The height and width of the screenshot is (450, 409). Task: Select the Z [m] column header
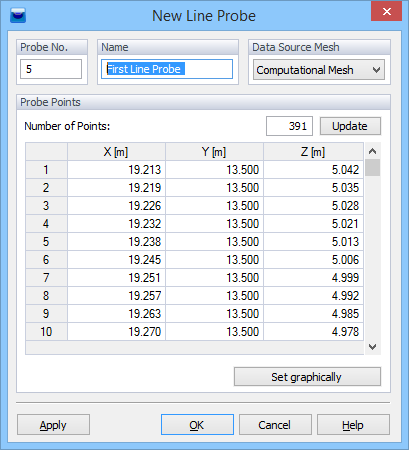point(313,152)
